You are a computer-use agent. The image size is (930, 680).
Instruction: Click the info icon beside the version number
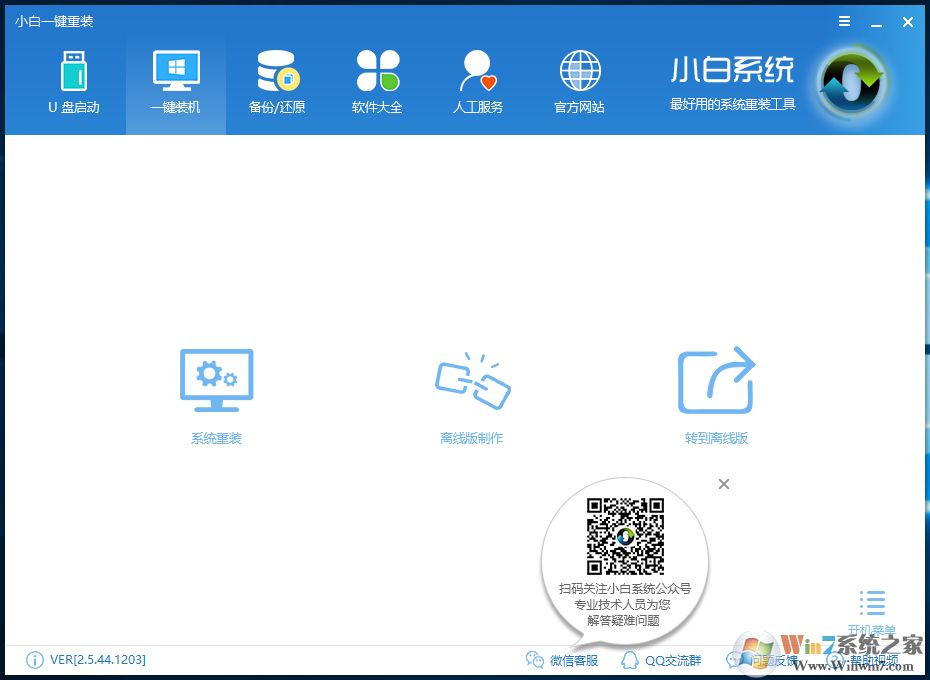[33, 660]
